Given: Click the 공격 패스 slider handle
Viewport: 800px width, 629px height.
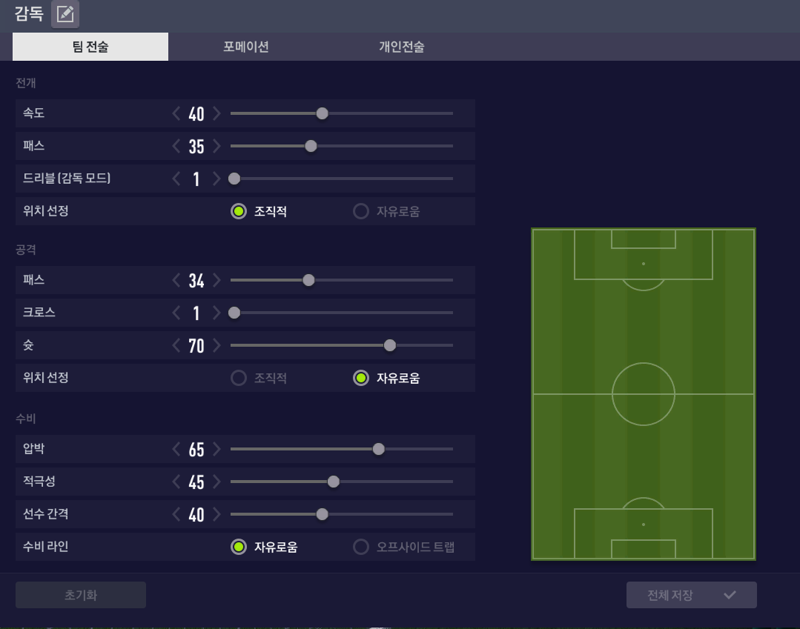Looking at the screenshot, I should point(309,280).
